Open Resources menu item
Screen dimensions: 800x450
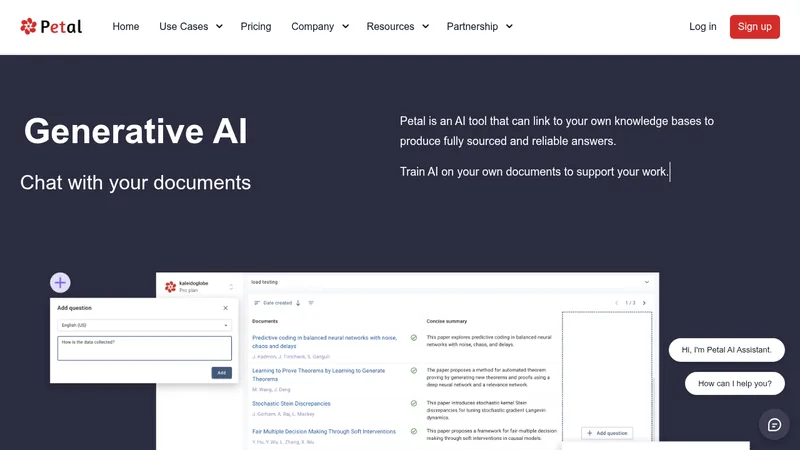[x=390, y=27]
